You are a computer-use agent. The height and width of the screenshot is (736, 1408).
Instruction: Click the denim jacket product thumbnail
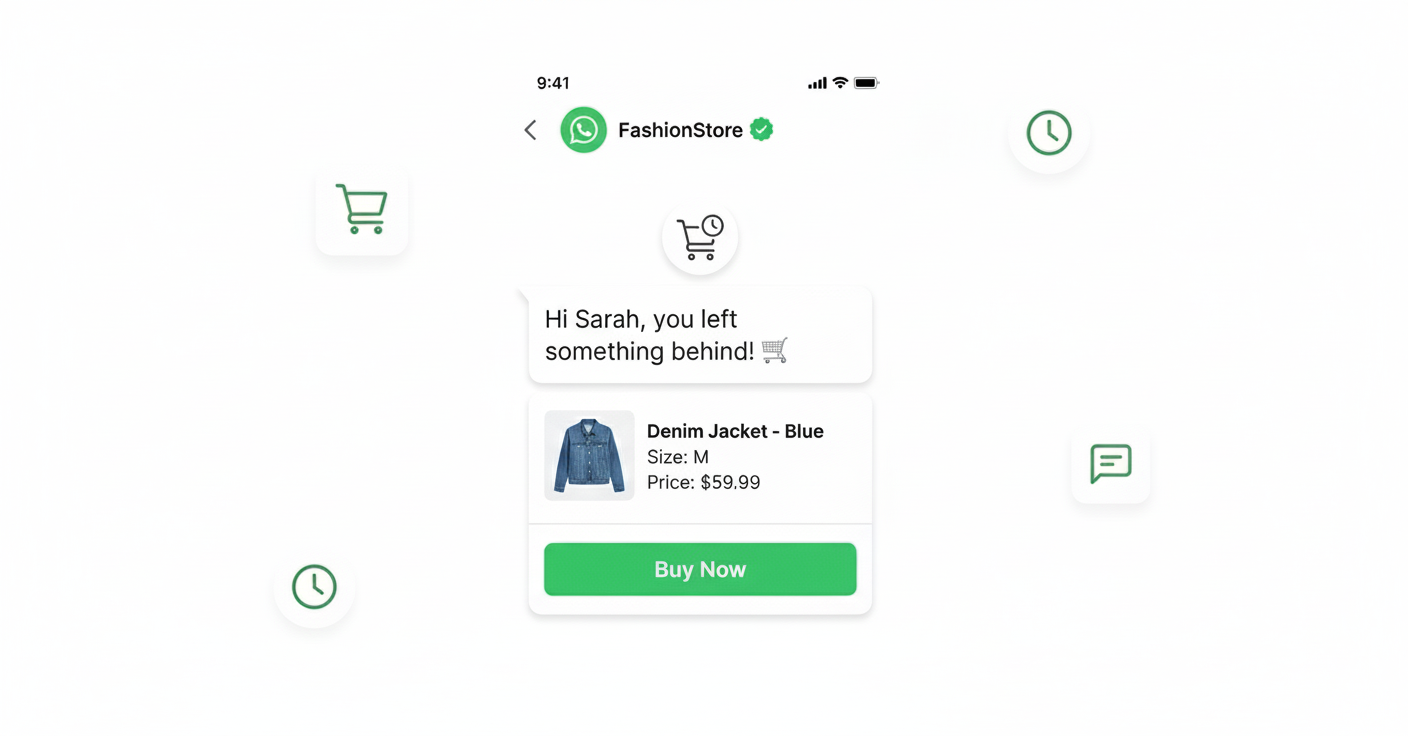589,455
